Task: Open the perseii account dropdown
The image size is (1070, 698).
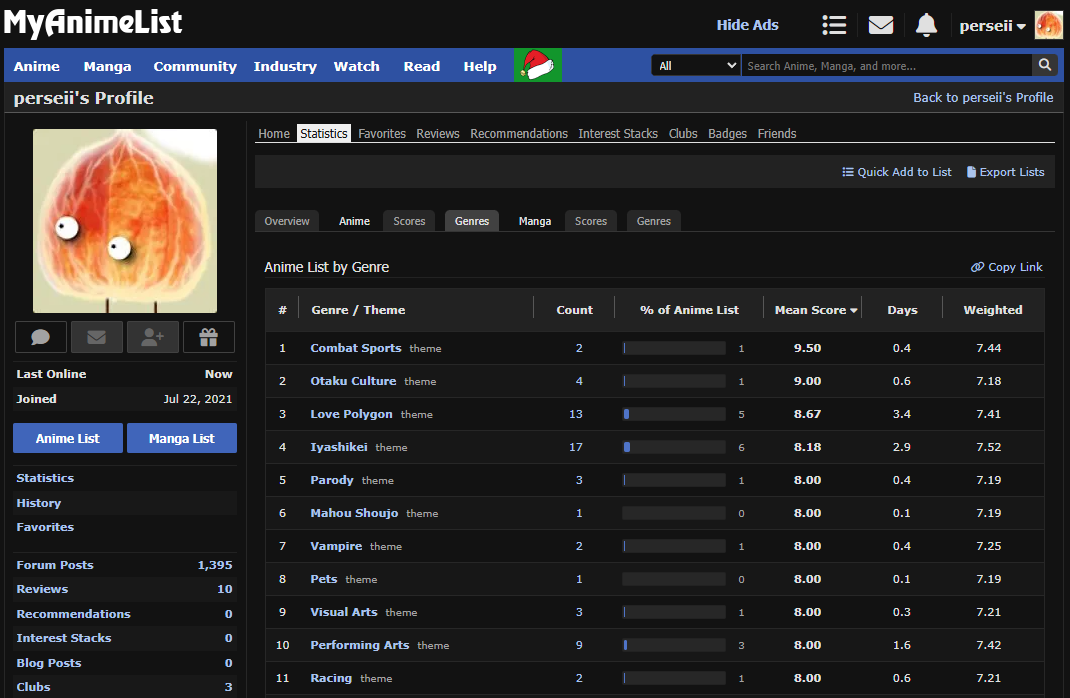Action: coord(992,26)
